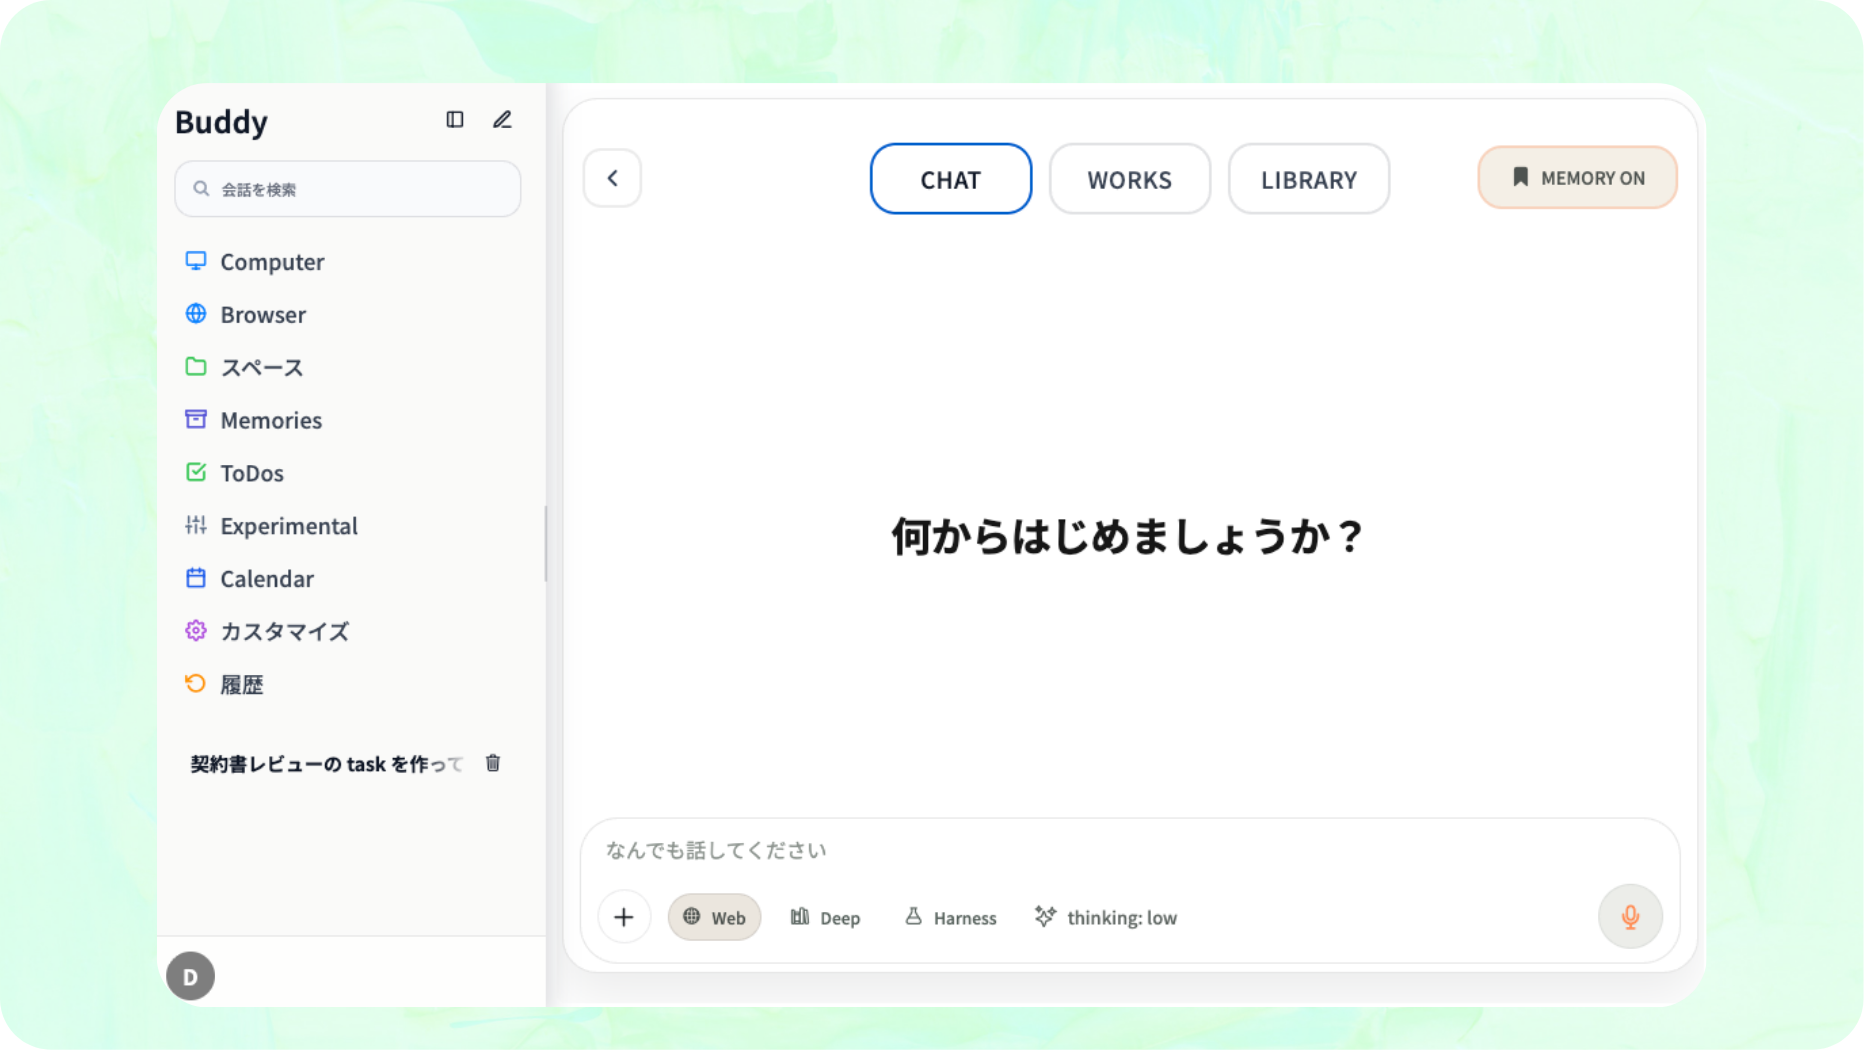1864x1050 pixels.
Task: Delete the 契約書レビュー conversation with trash icon
Action: pyautogui.click(x=493, y=764)
